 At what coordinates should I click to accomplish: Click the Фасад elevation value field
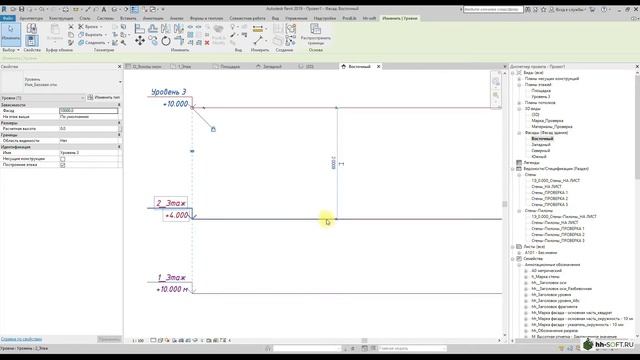click(89, 111)
